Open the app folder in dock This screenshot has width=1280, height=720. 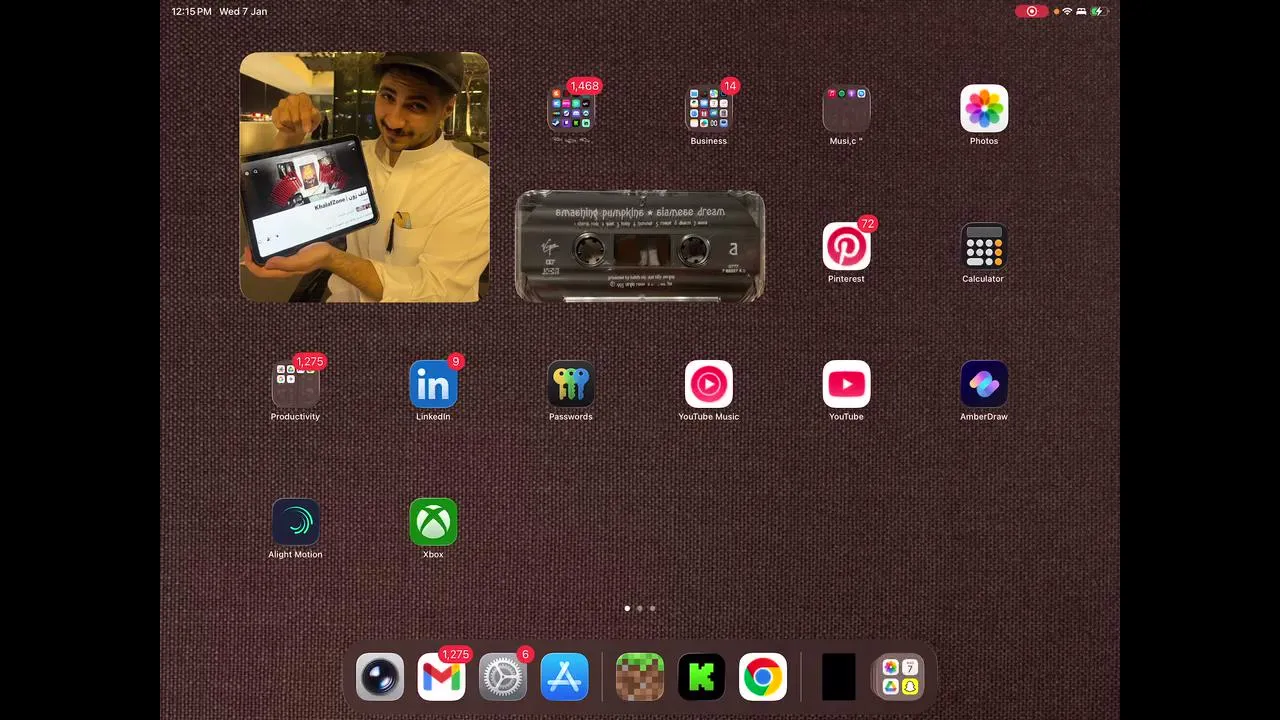tap(899, 677)
